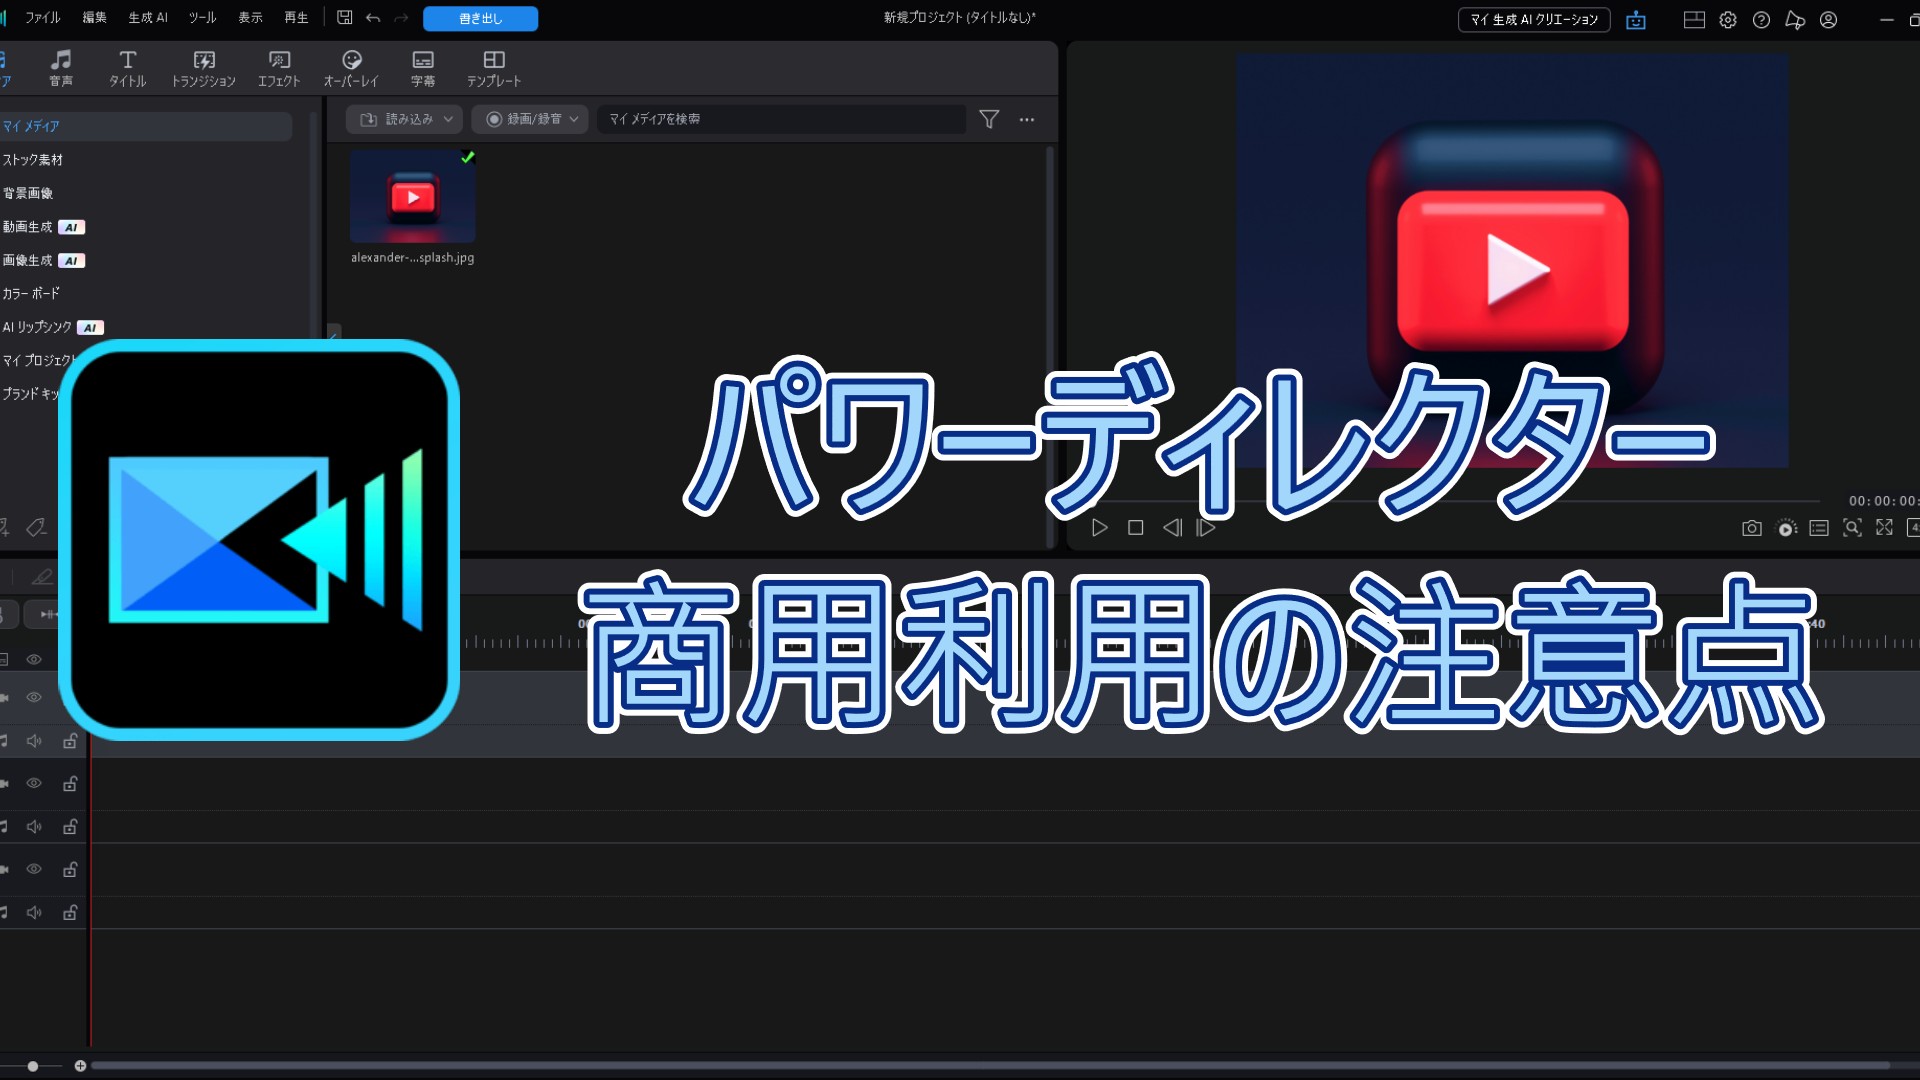1920x1080 pixels.
Task: Click the マイ 生成 AI クリエーション button
Action: coord(1534,20)
